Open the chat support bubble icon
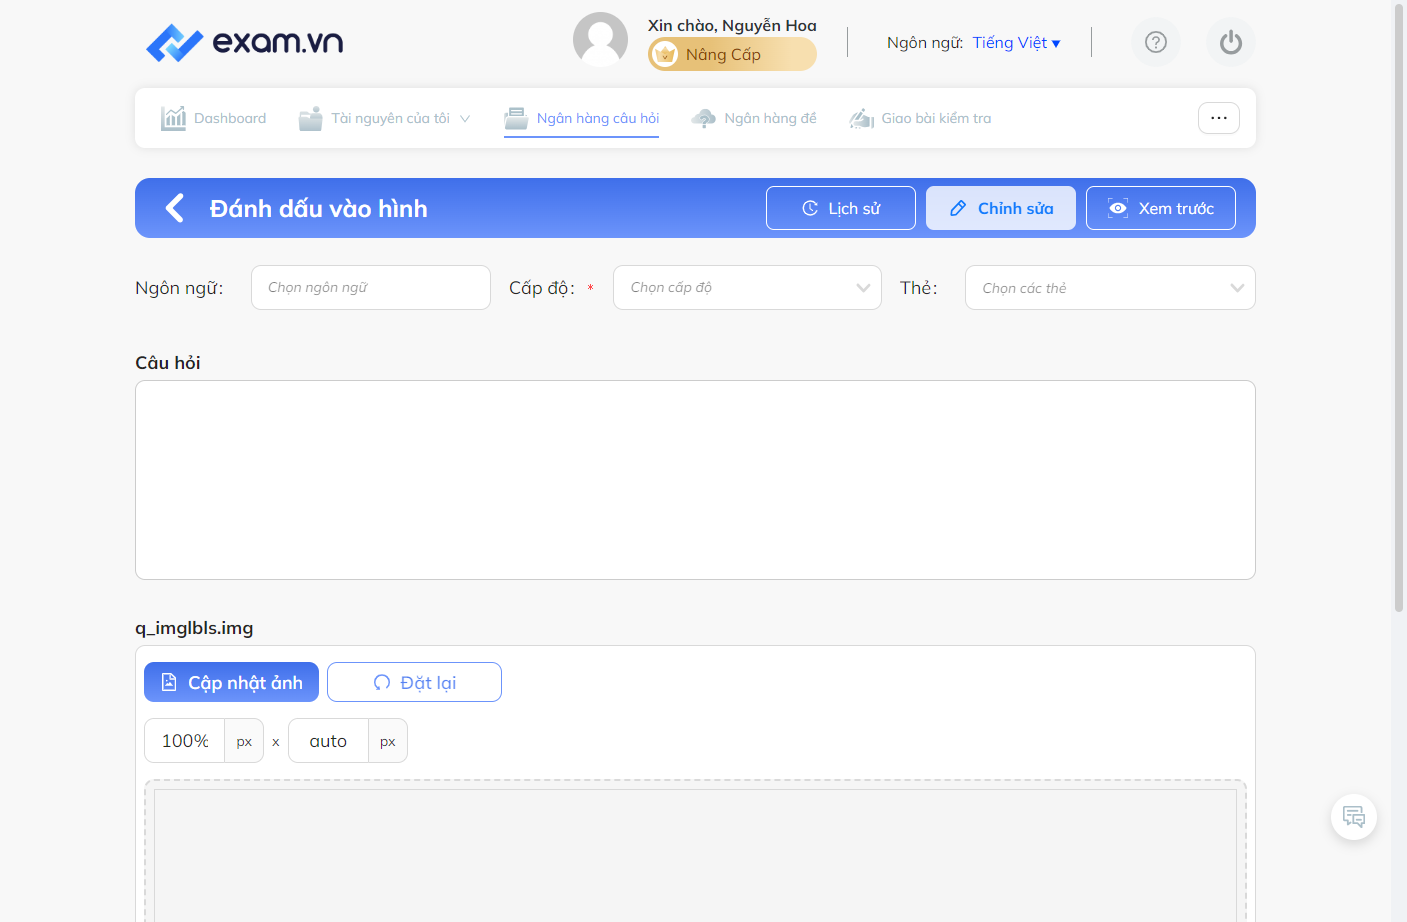The height and width of the screenshot is (922, 1407). point(1354,817)
